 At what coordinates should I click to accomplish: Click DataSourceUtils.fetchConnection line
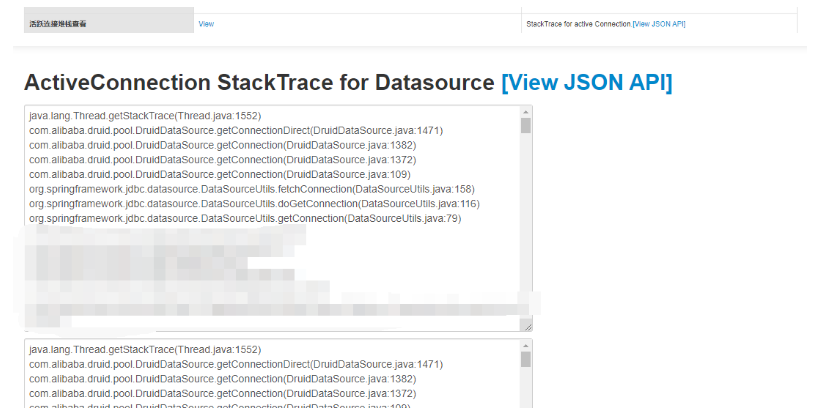(252, 189)
